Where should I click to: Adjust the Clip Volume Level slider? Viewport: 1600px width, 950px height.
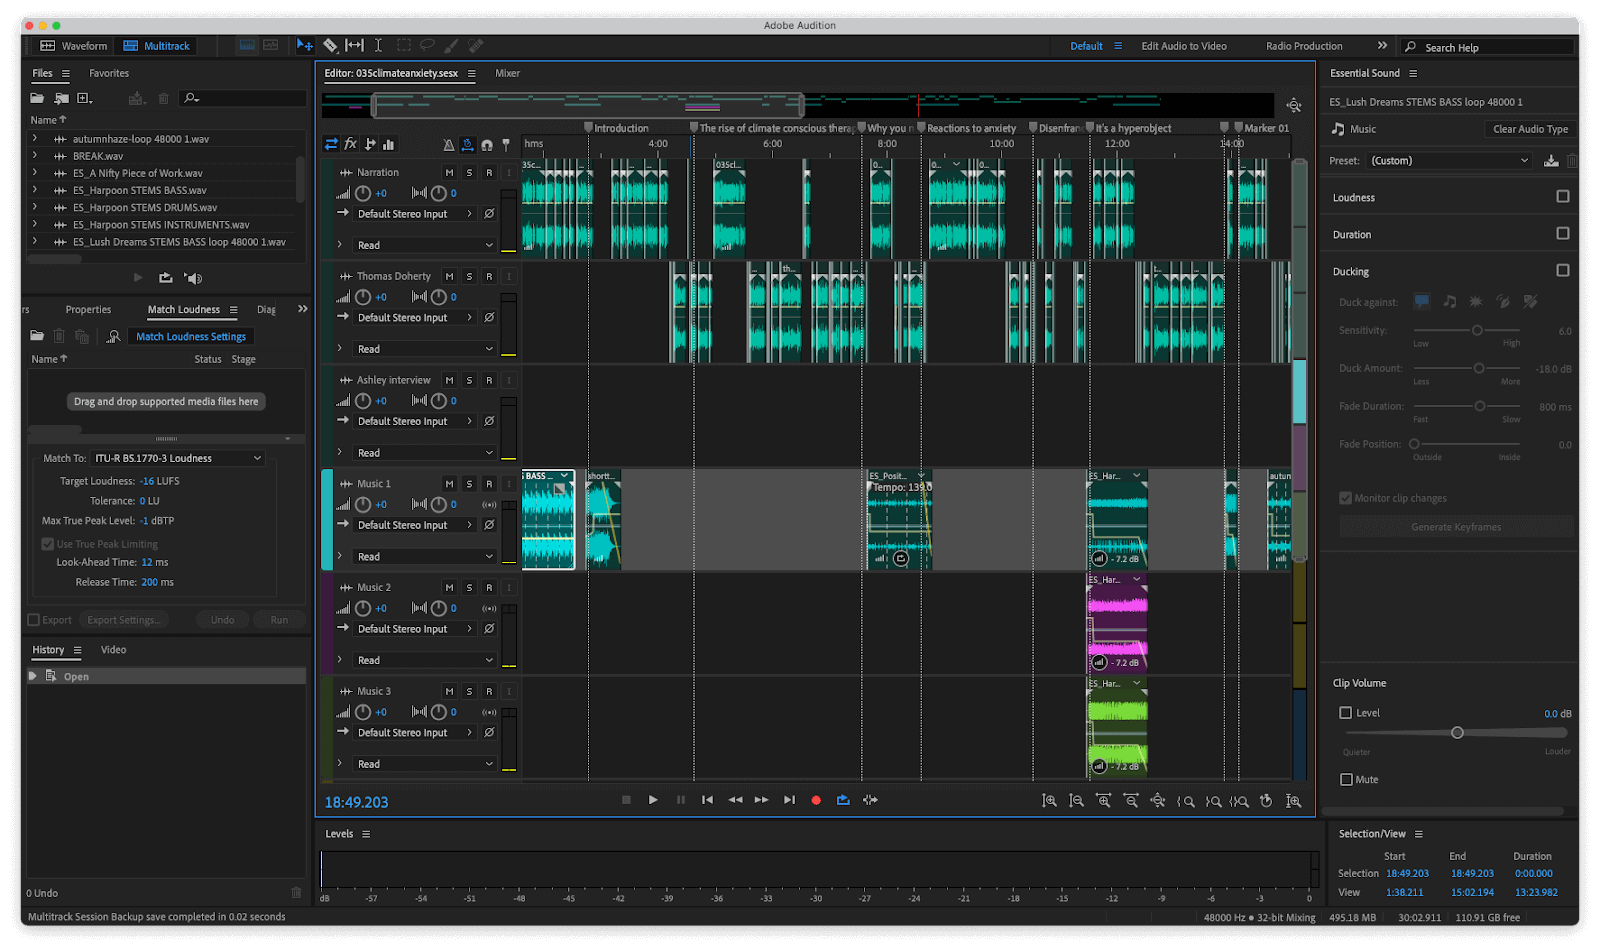tap(1457, 733)
